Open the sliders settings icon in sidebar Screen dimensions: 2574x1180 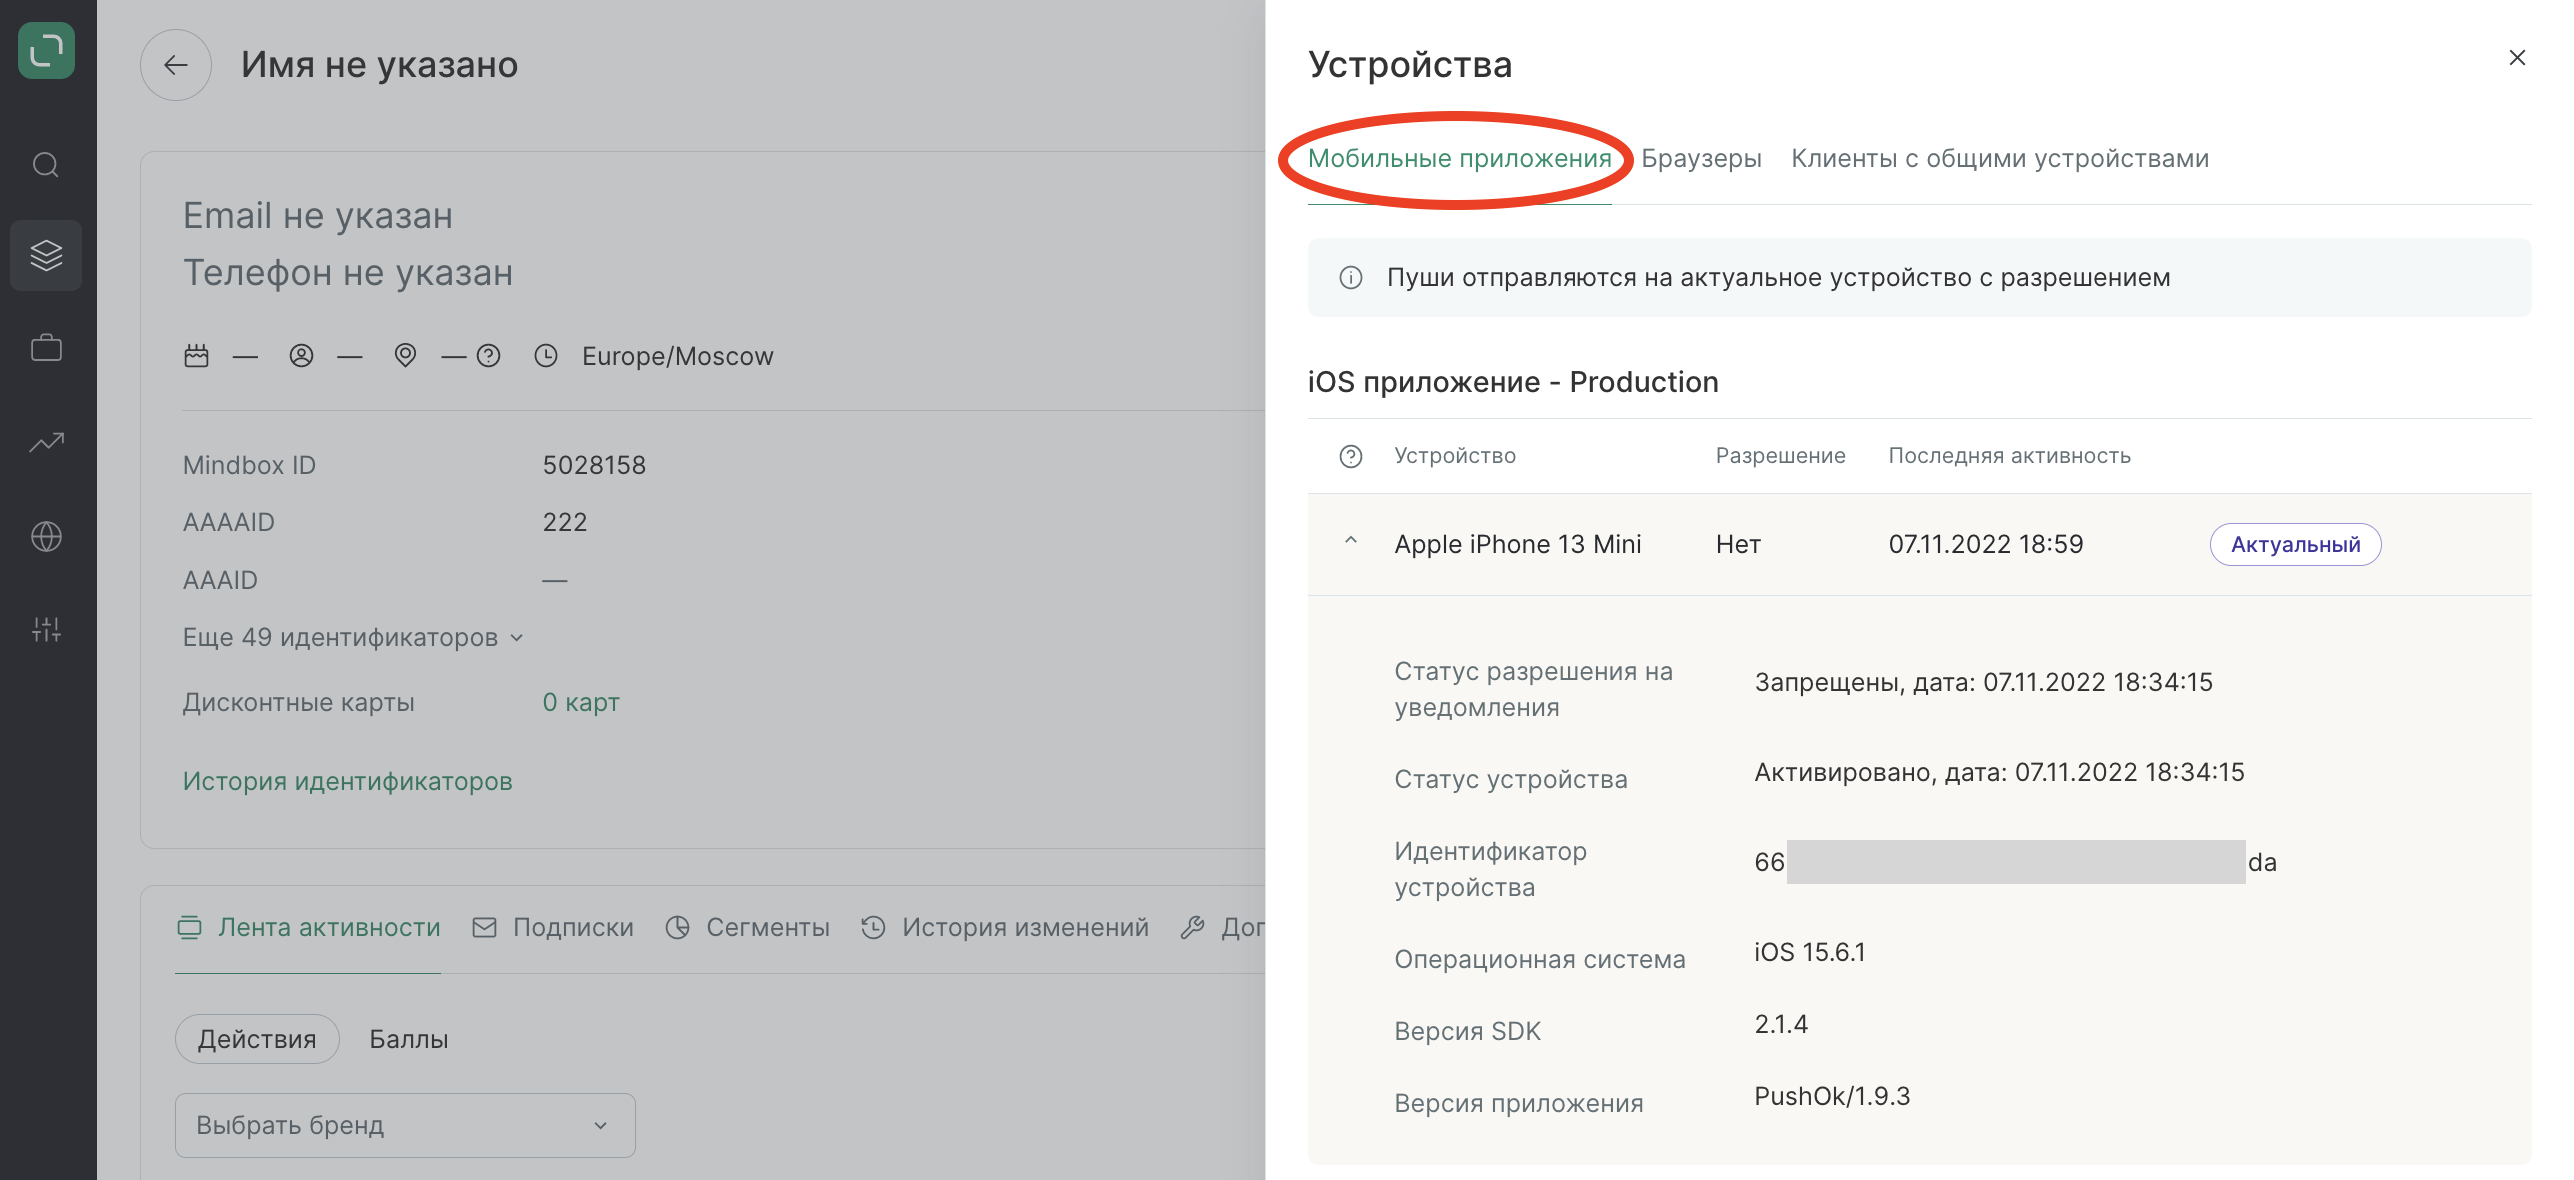click(46, 629)
